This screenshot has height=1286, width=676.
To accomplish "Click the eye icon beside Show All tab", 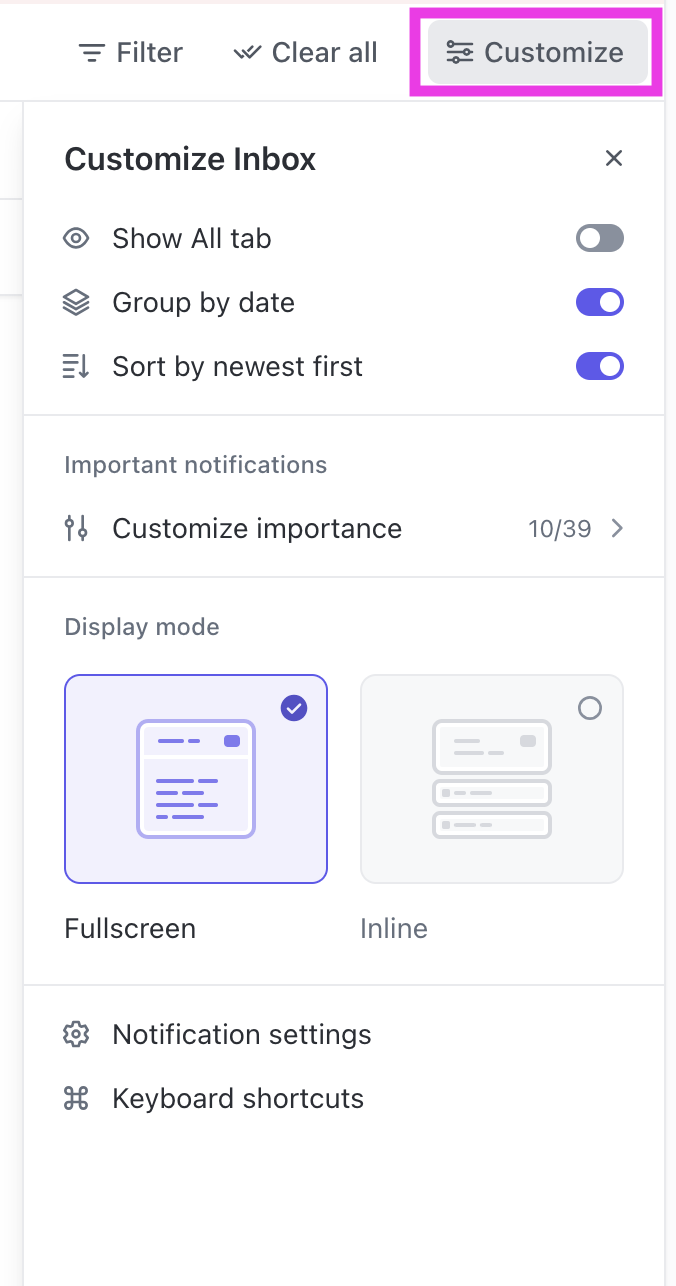I will click(76, 238).
